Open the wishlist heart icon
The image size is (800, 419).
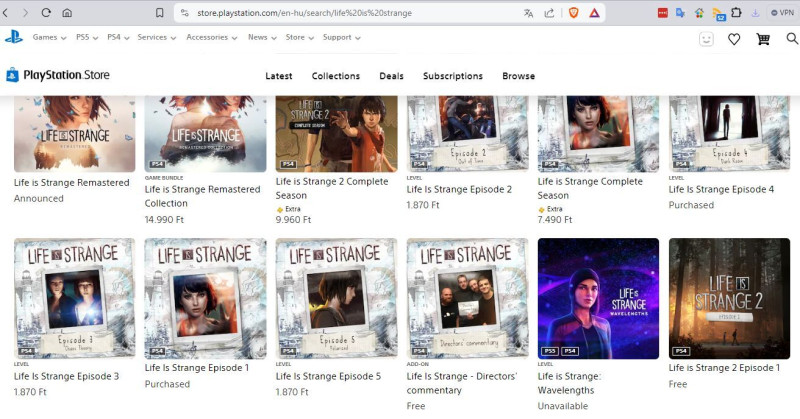[734, 39]
